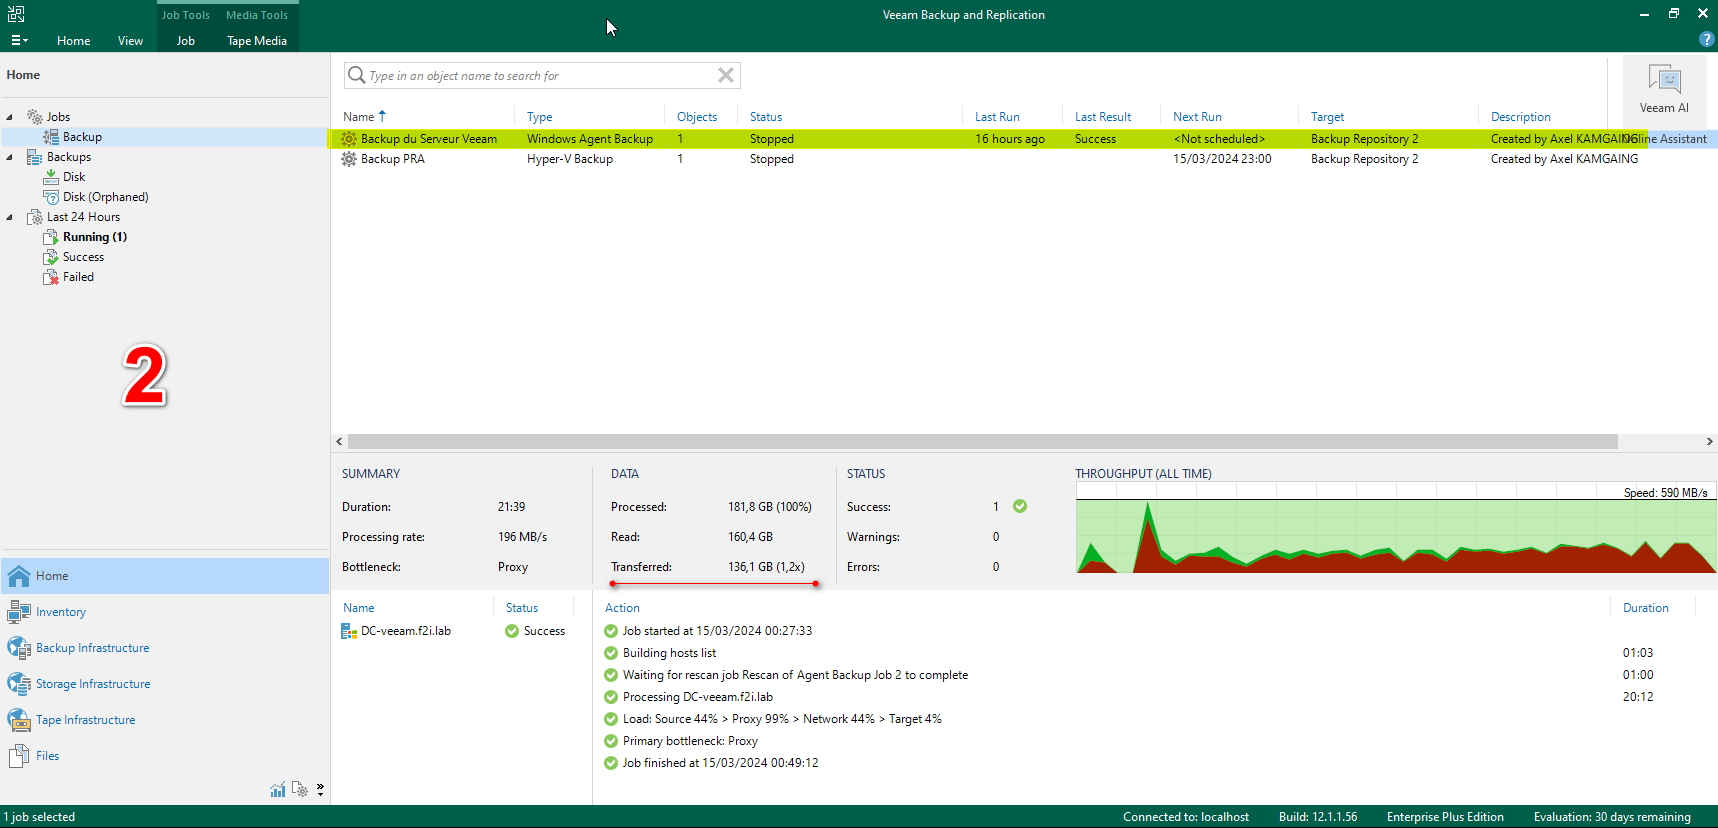Sort jobs by Status column

766,117
